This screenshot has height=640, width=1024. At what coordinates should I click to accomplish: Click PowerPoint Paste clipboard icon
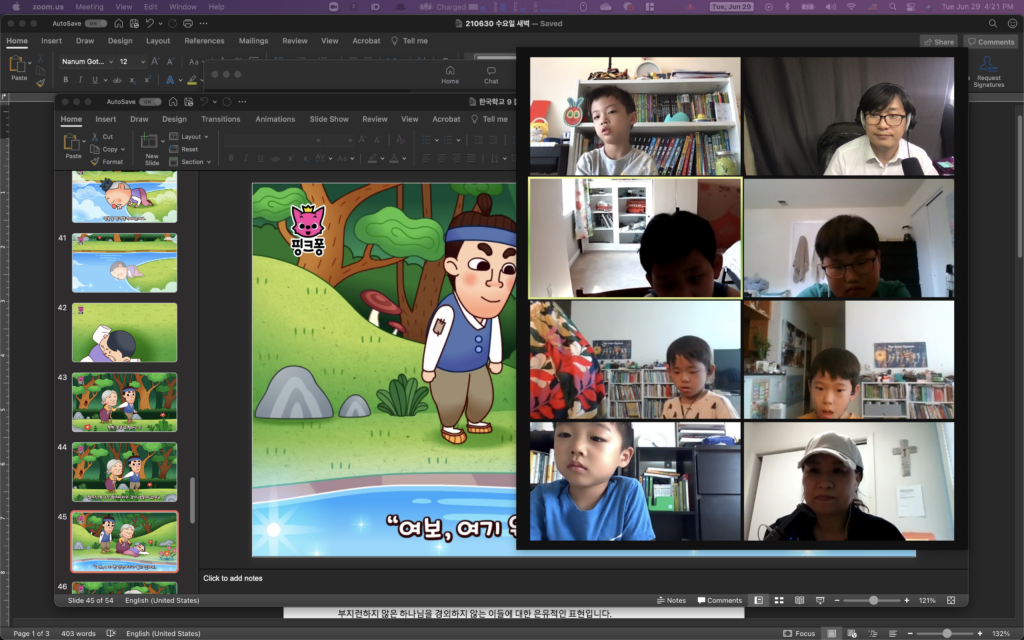pyautogui.click(x=73, y=142)
